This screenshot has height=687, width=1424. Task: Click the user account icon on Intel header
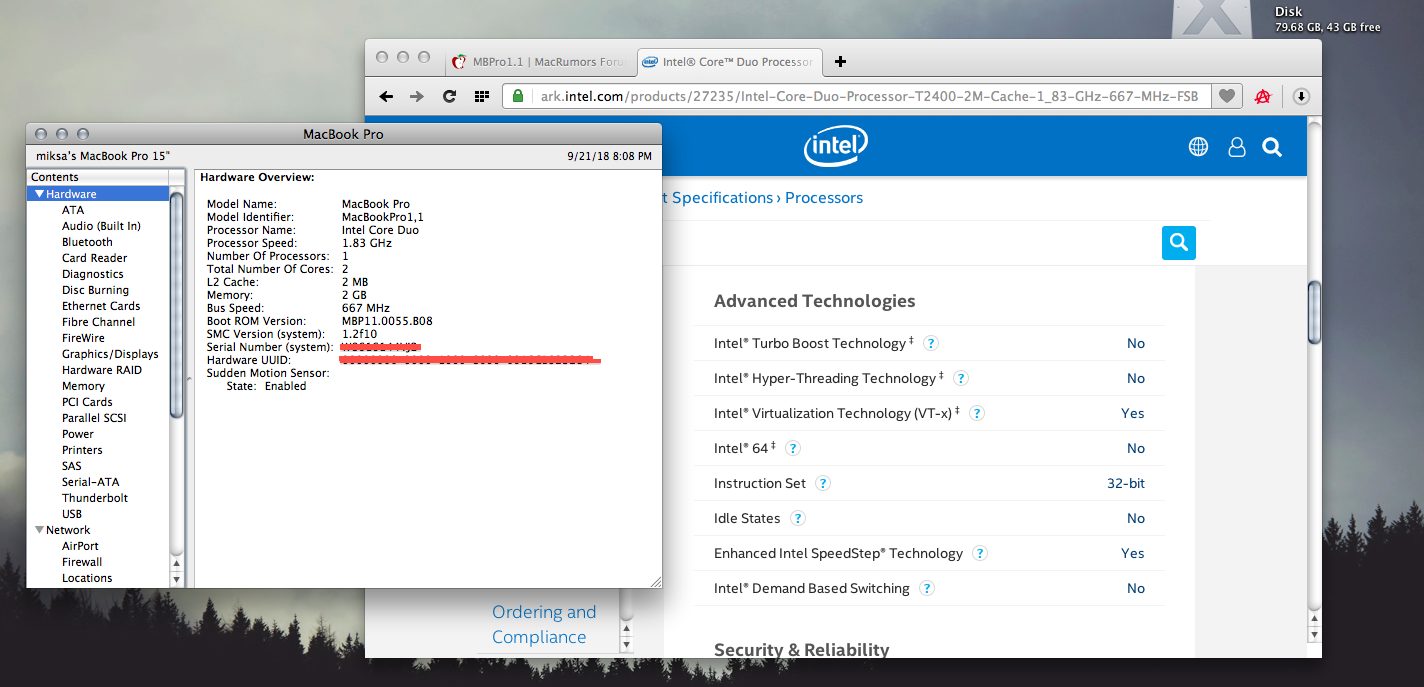click(1236, 147)
